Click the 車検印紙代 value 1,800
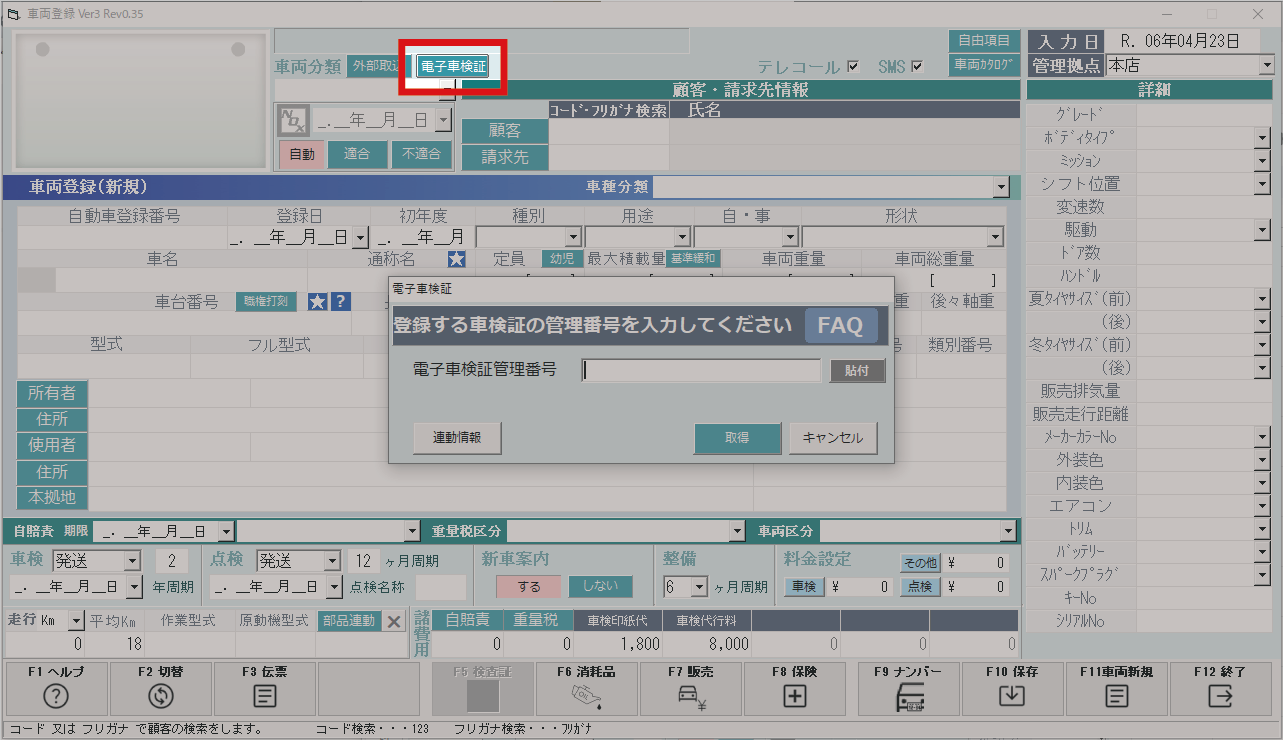Viewport: 1283px width, 740px height. pos(618,644)
